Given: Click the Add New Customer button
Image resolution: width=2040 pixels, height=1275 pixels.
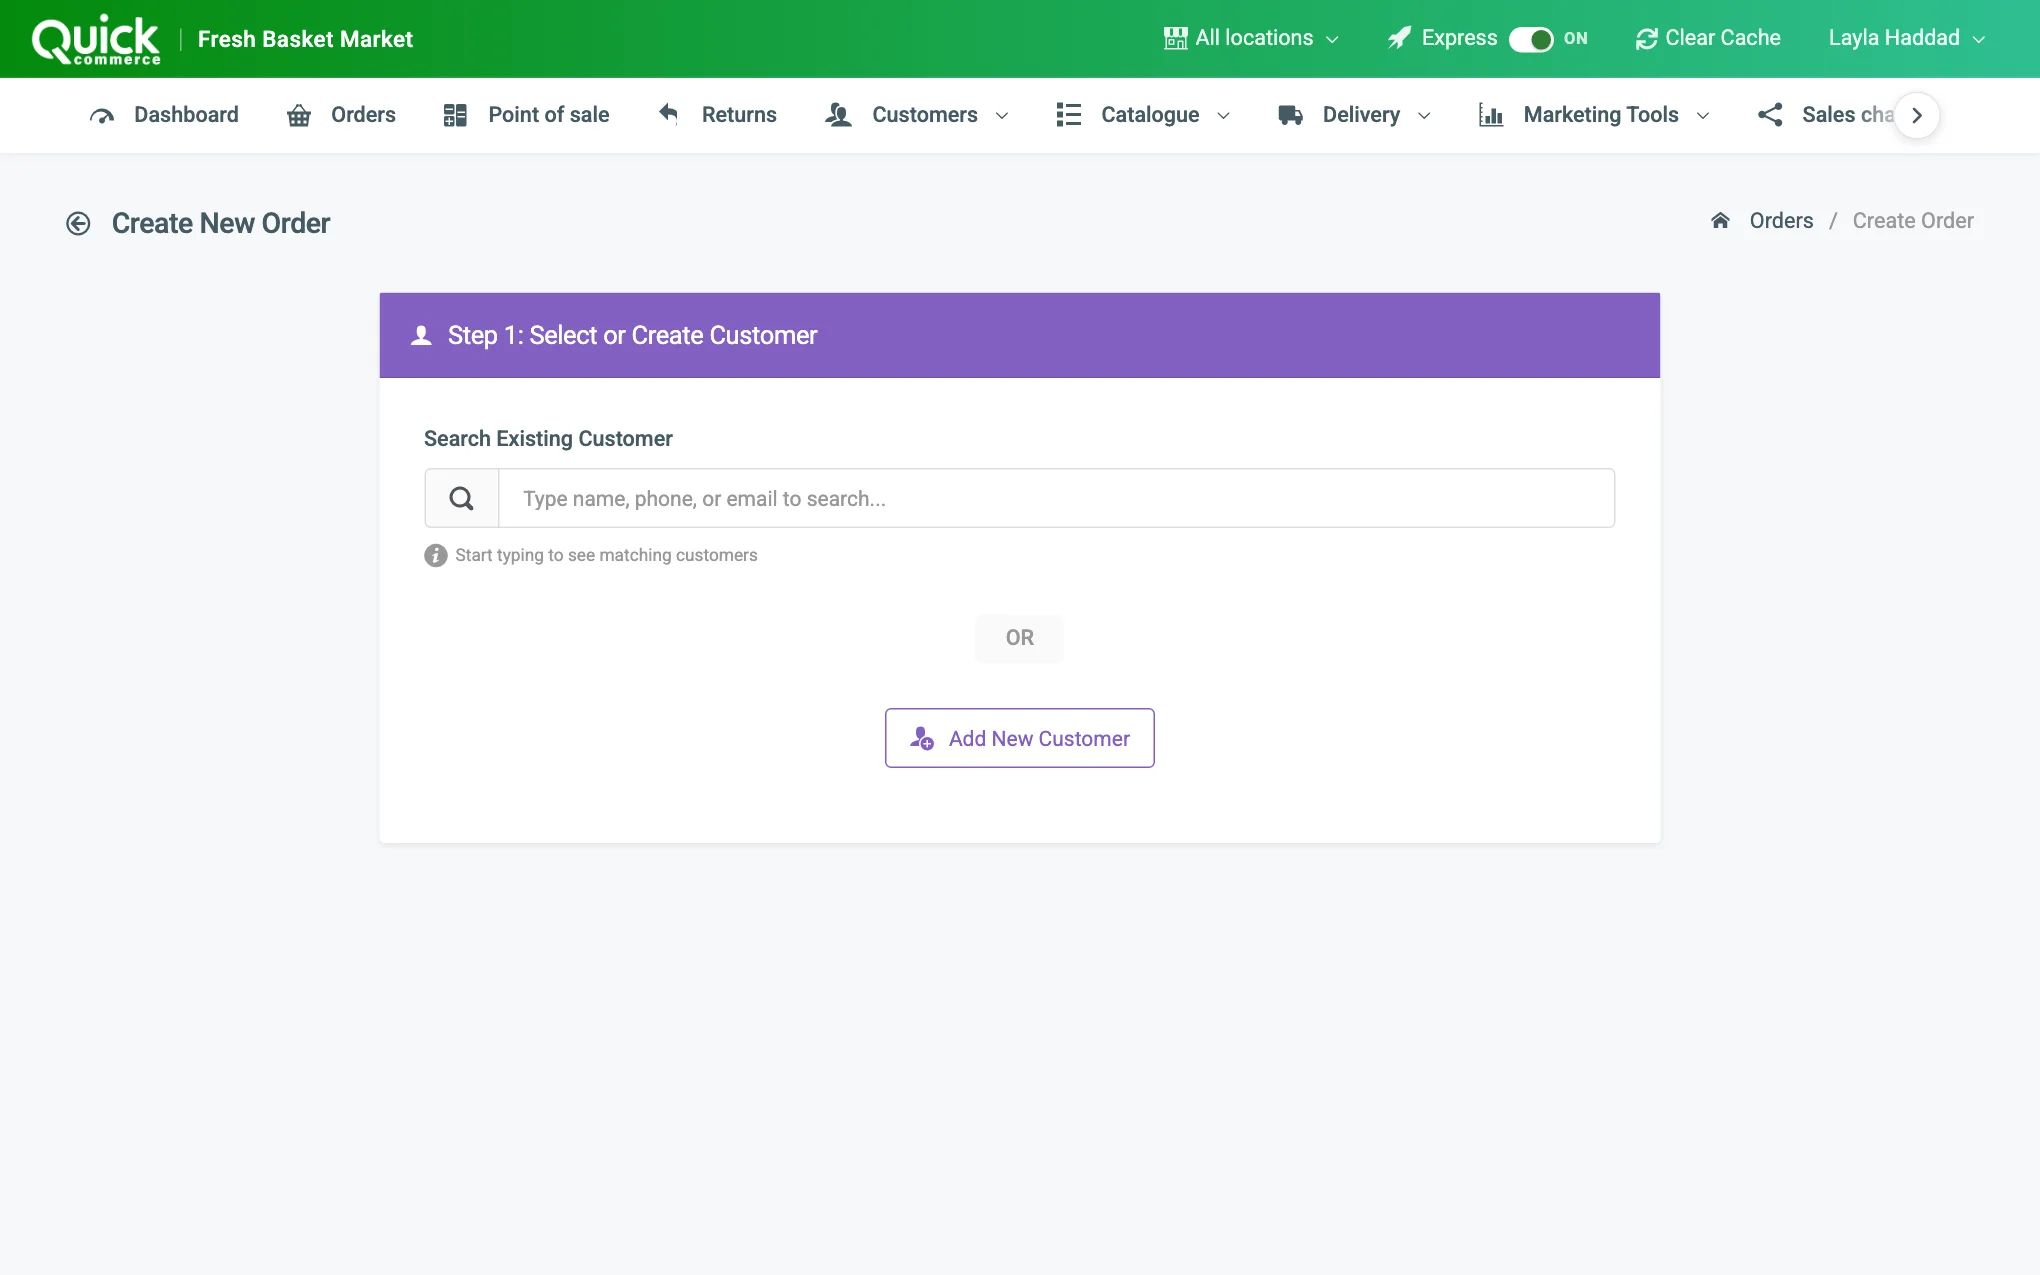Looking at the screenshot, I should pos(1020,738).
